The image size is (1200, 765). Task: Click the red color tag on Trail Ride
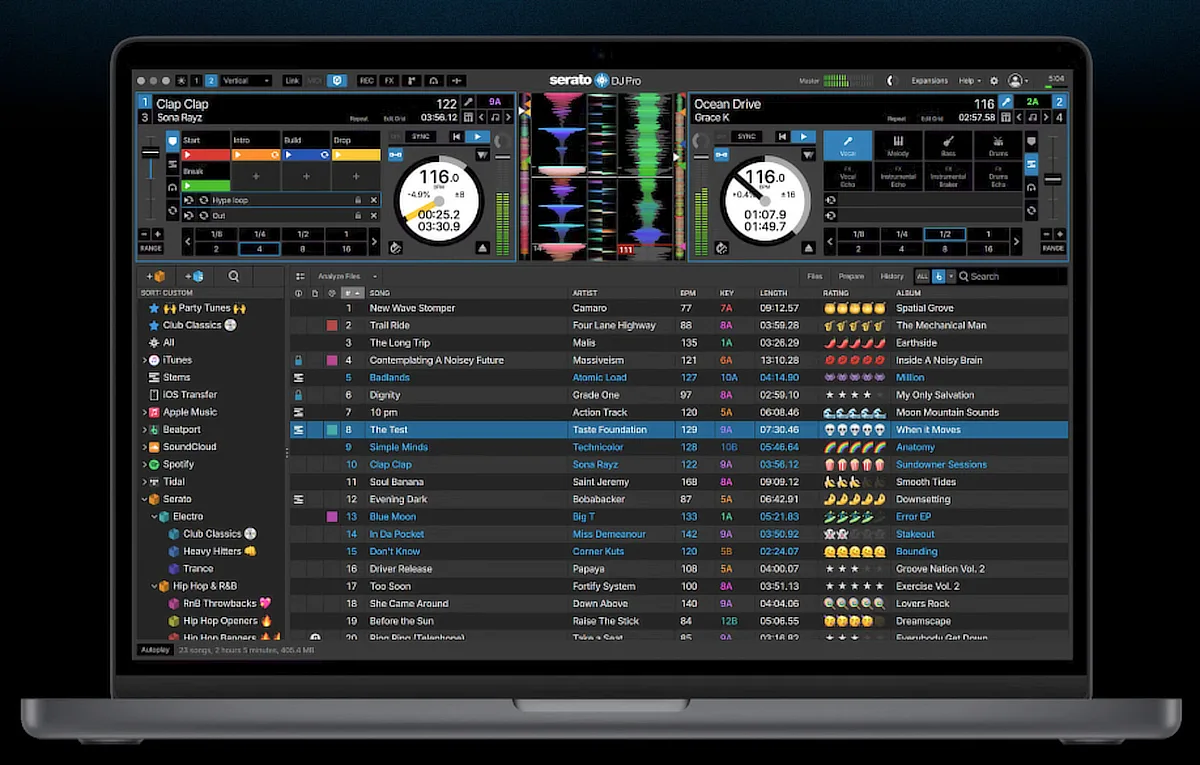pyautogui.click(x=332, y=325)
